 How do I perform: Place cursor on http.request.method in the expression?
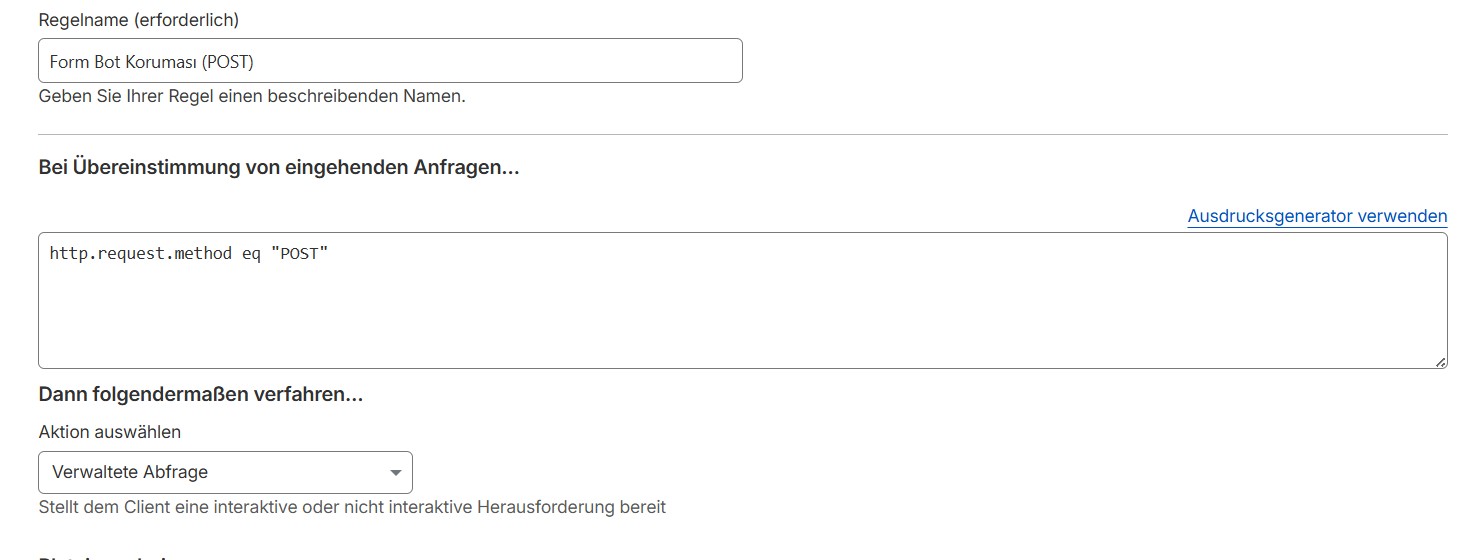pos(140,254)
